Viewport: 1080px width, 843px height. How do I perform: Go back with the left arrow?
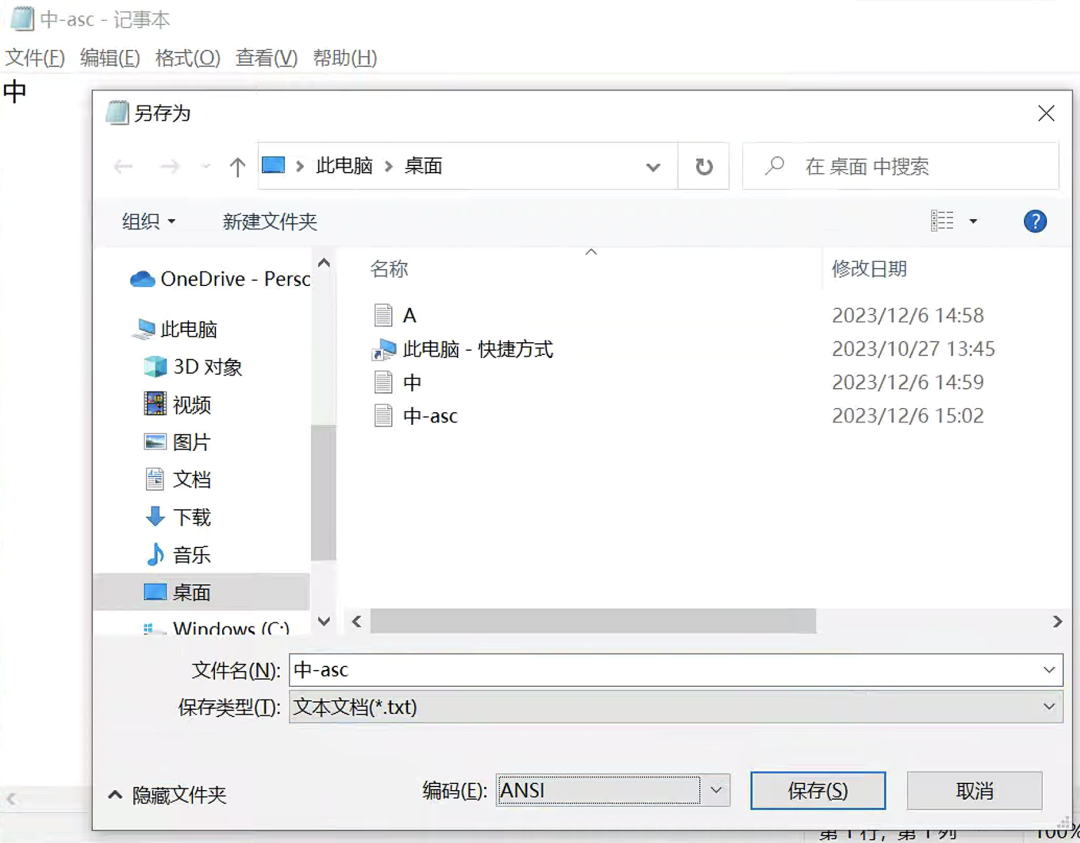(x=123, y=166)
